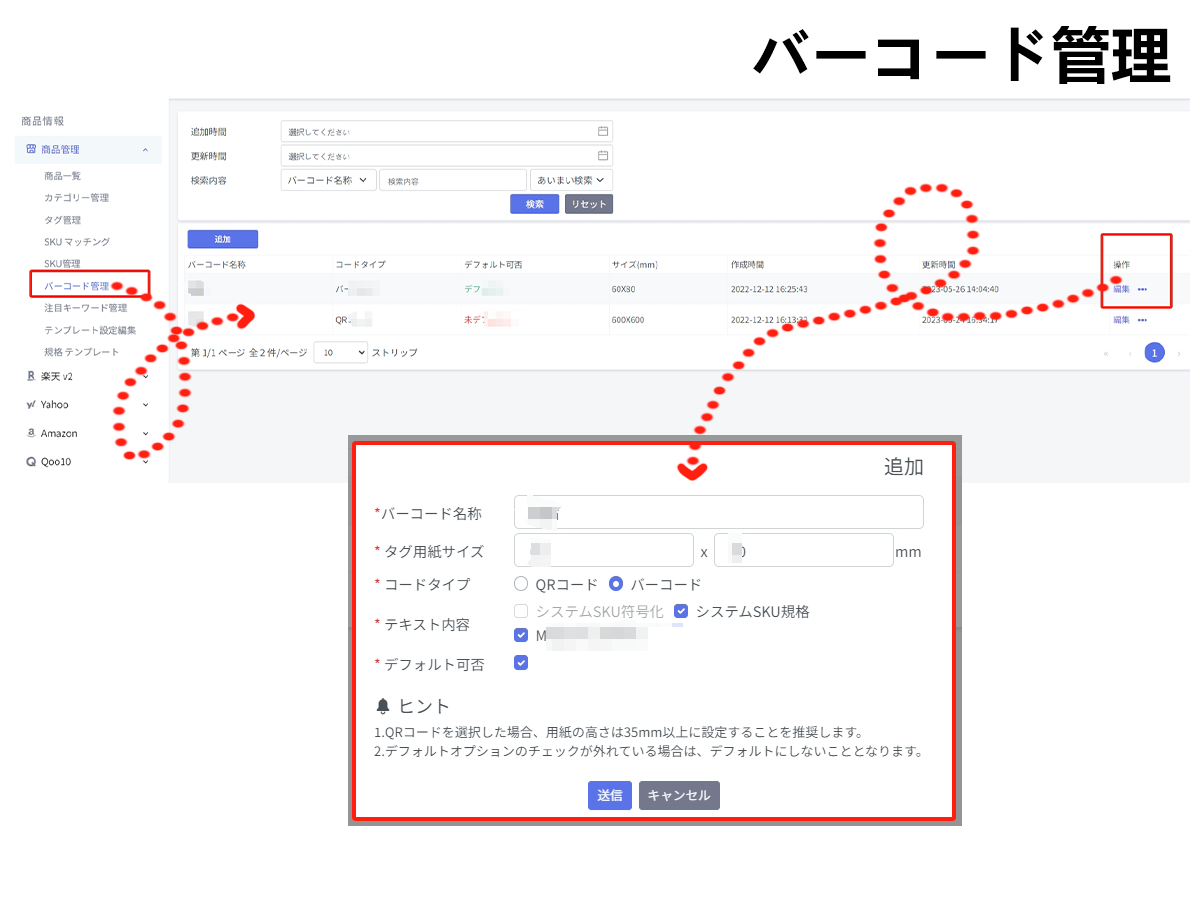1200x900 pixels.
Task: Click the 送信 button in dialog
Action: pos(609,795)
